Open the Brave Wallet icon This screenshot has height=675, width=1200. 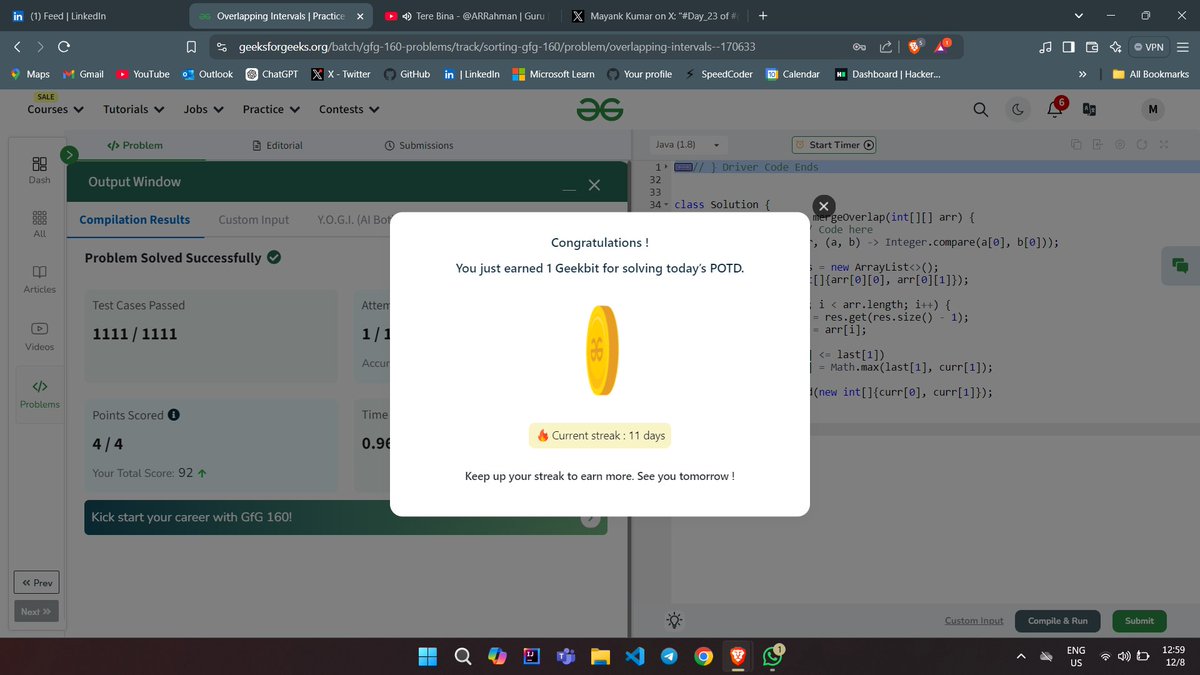coord(1092,47)
